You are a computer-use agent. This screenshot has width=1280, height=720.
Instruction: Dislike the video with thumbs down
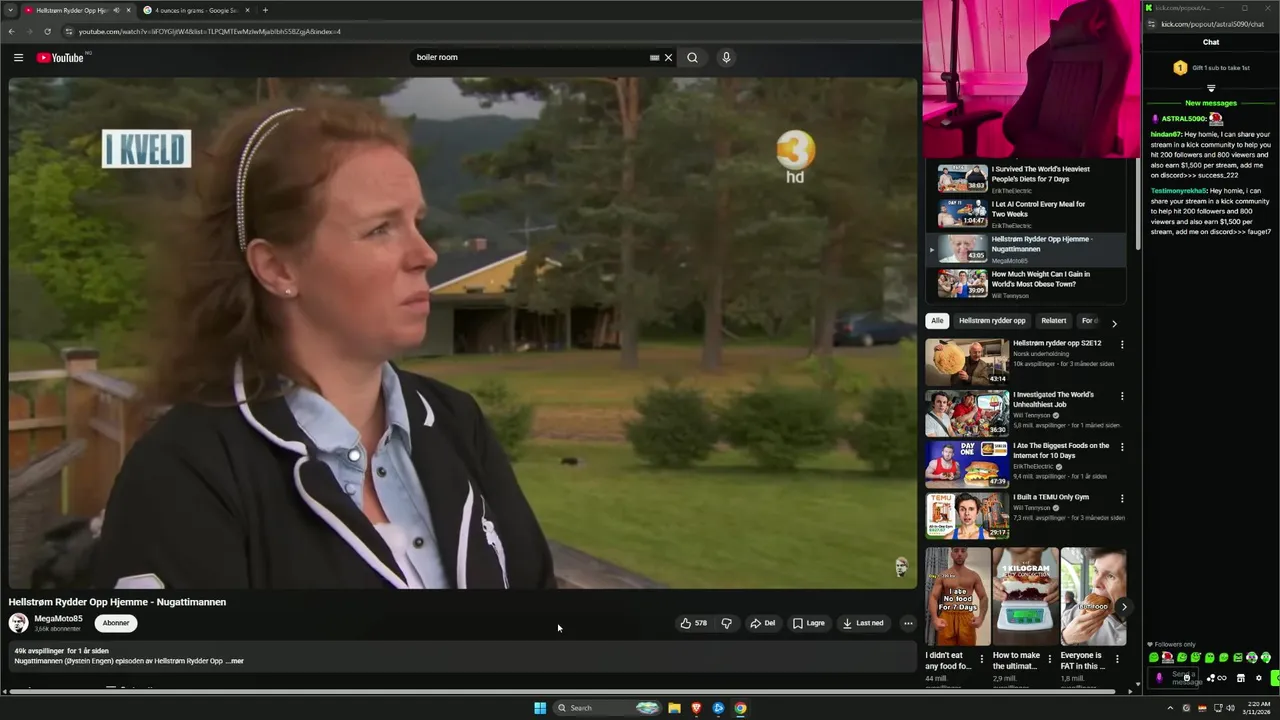(x=726, y=623)
